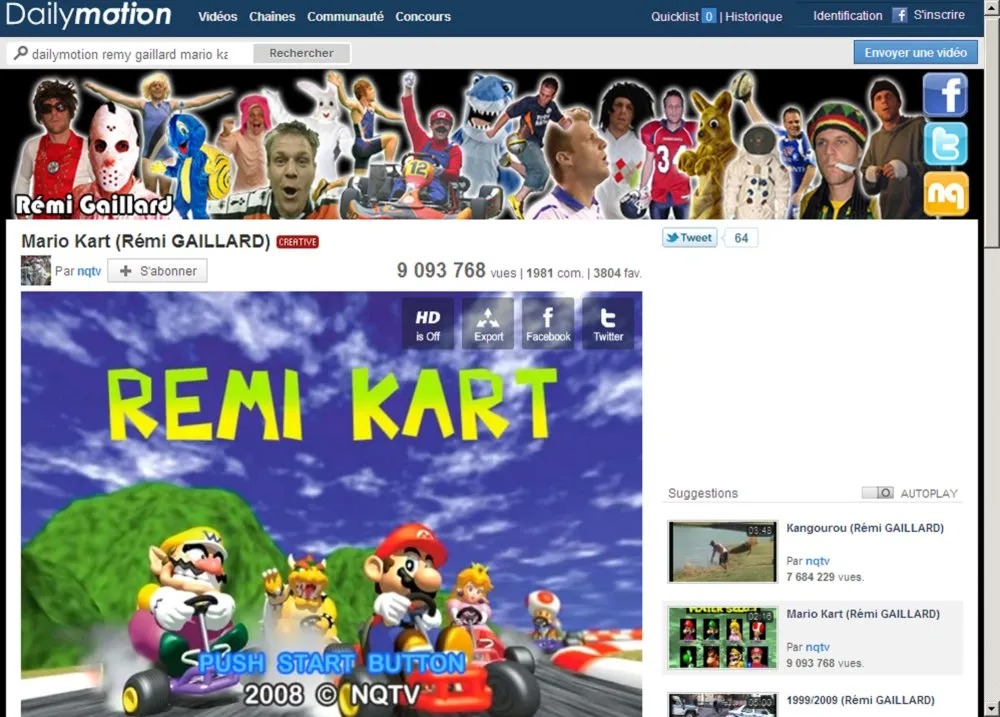Click the tweet count 64
Image resolution: width=1000 pixels, height=717 pixels.
coord(741,238)
